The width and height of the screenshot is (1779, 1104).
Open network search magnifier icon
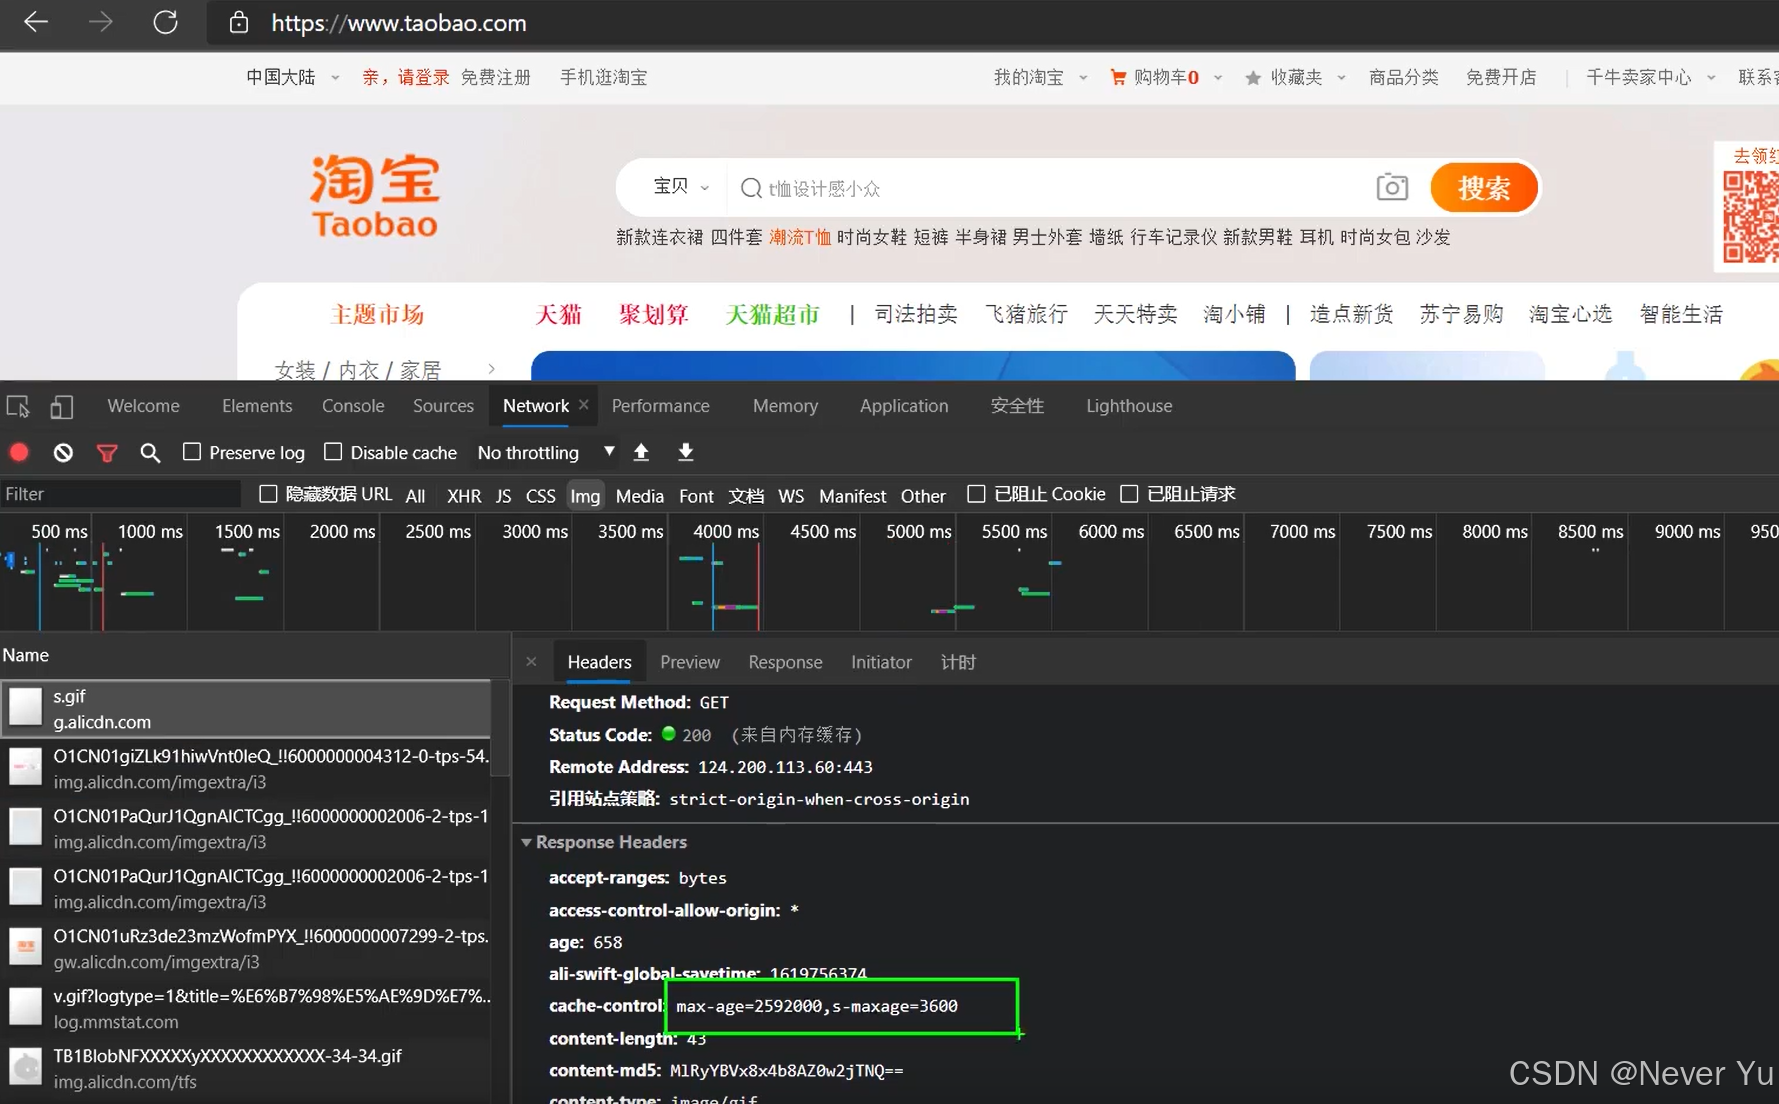coord(150,453)
